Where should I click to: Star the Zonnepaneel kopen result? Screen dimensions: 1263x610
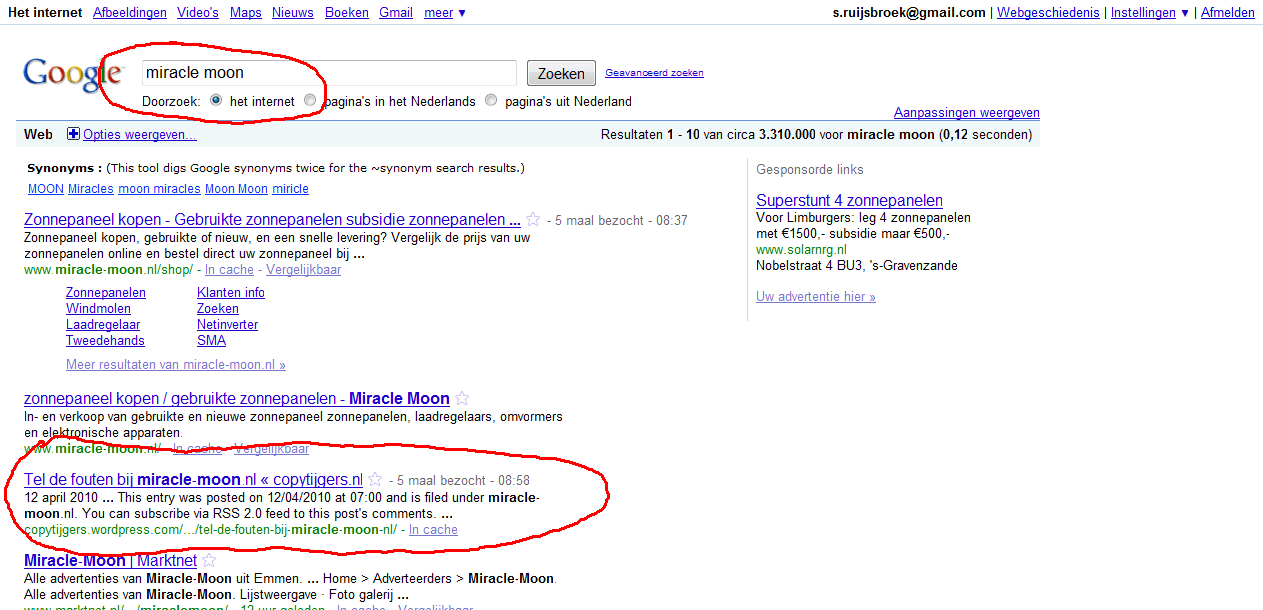click(x=533, y=220)
